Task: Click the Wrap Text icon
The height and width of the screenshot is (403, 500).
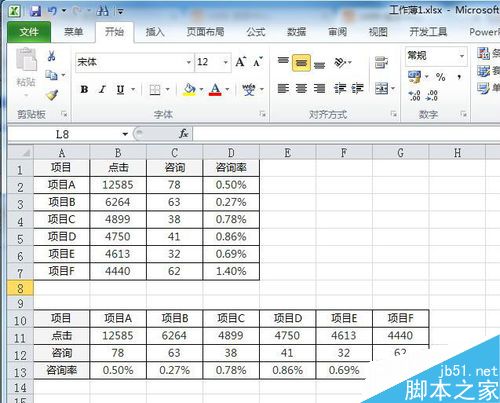Action: click(381, 62)
